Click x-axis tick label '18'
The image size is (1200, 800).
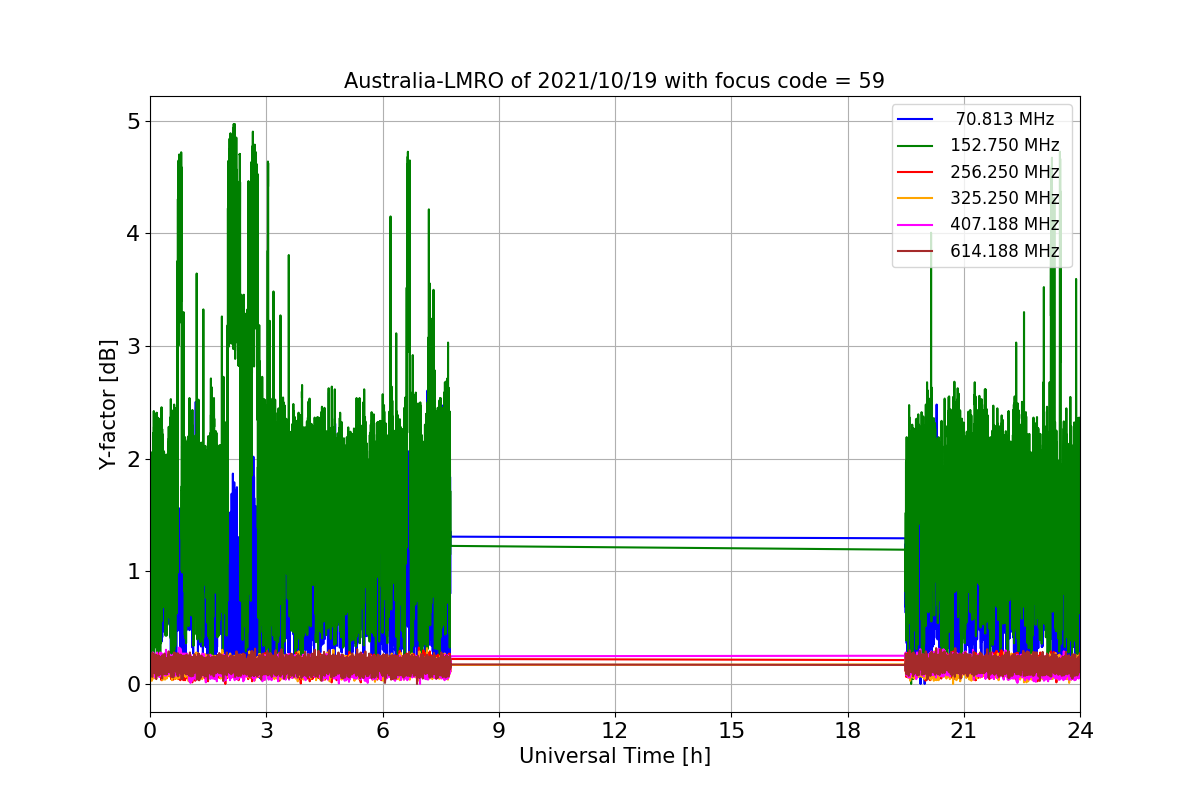pyautogui.click(x=847, y=731)
